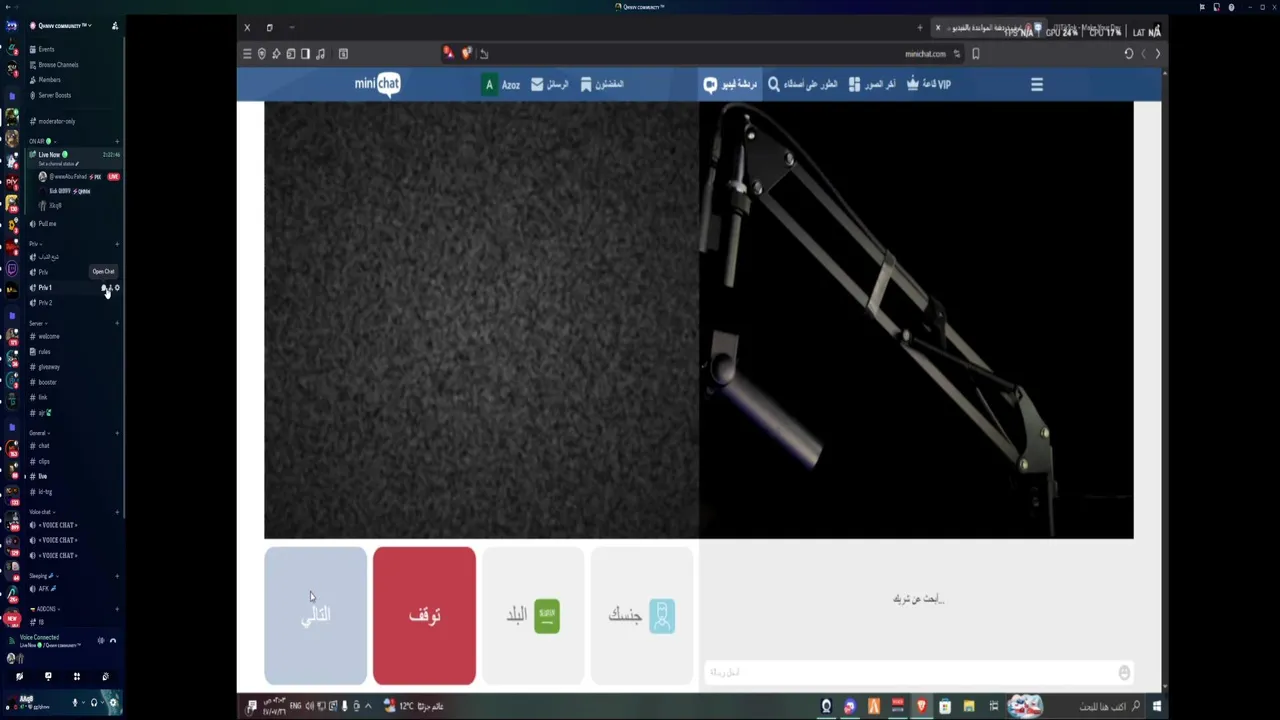Click the minichat.com address bar
1280x720 pixels.
coord(925,54)
